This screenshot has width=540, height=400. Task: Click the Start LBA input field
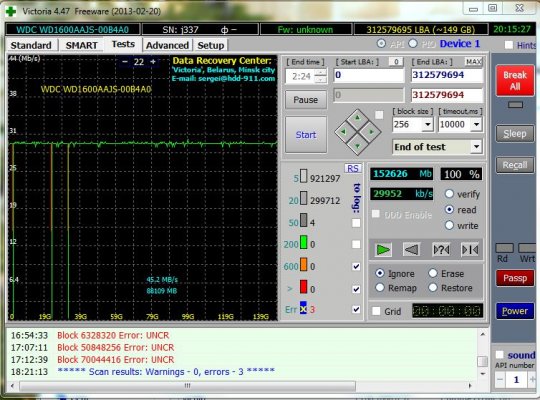click(x=368, y=75)
